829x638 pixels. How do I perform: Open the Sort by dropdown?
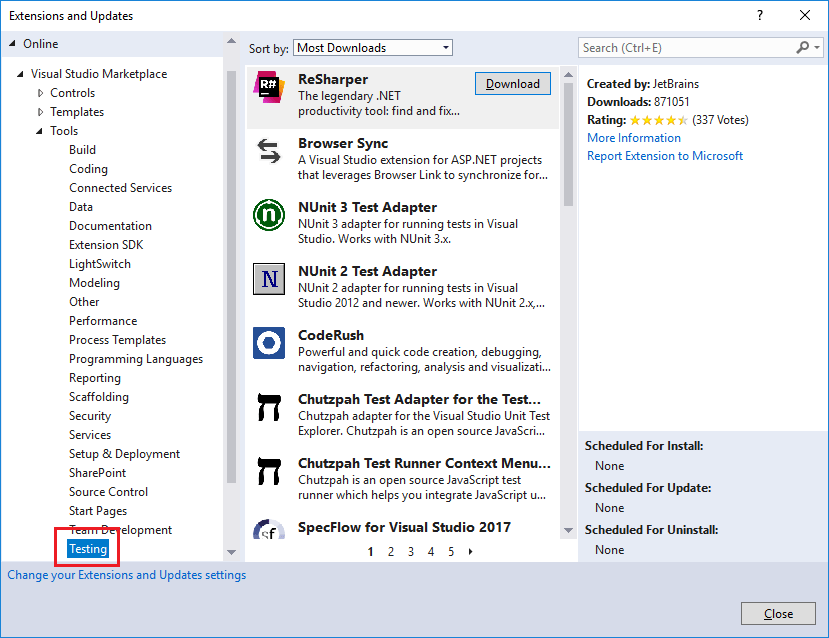[372, 47]
